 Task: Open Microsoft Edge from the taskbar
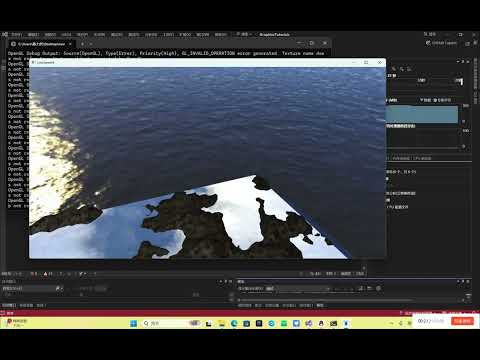click(x=234, y=323)
